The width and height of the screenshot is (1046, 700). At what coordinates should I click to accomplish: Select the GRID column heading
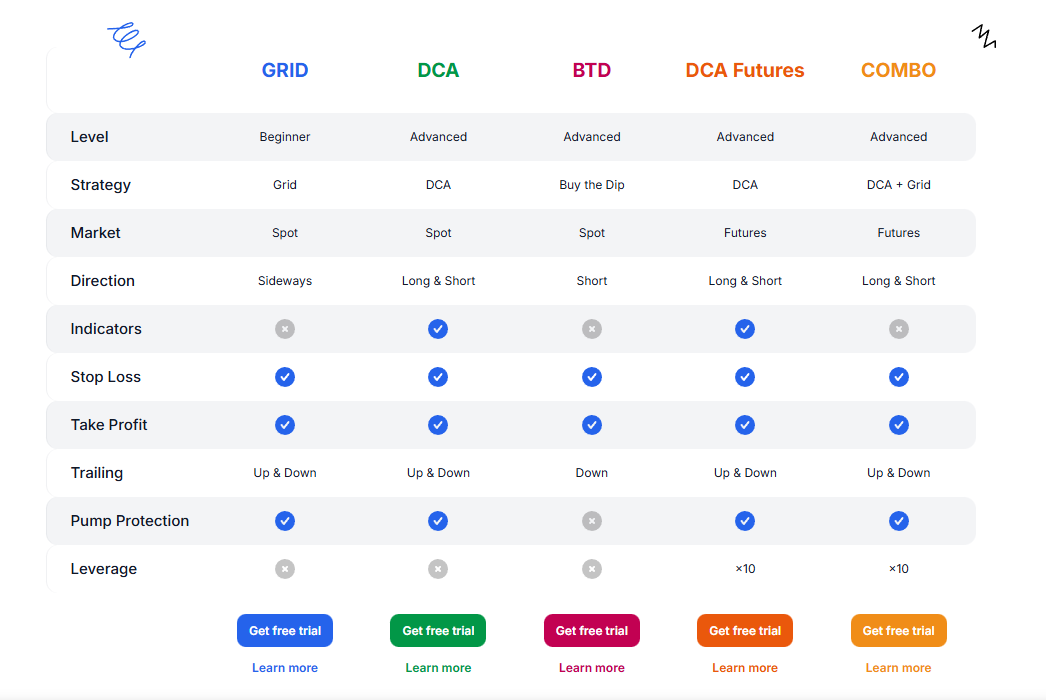[x=285, y=71]
